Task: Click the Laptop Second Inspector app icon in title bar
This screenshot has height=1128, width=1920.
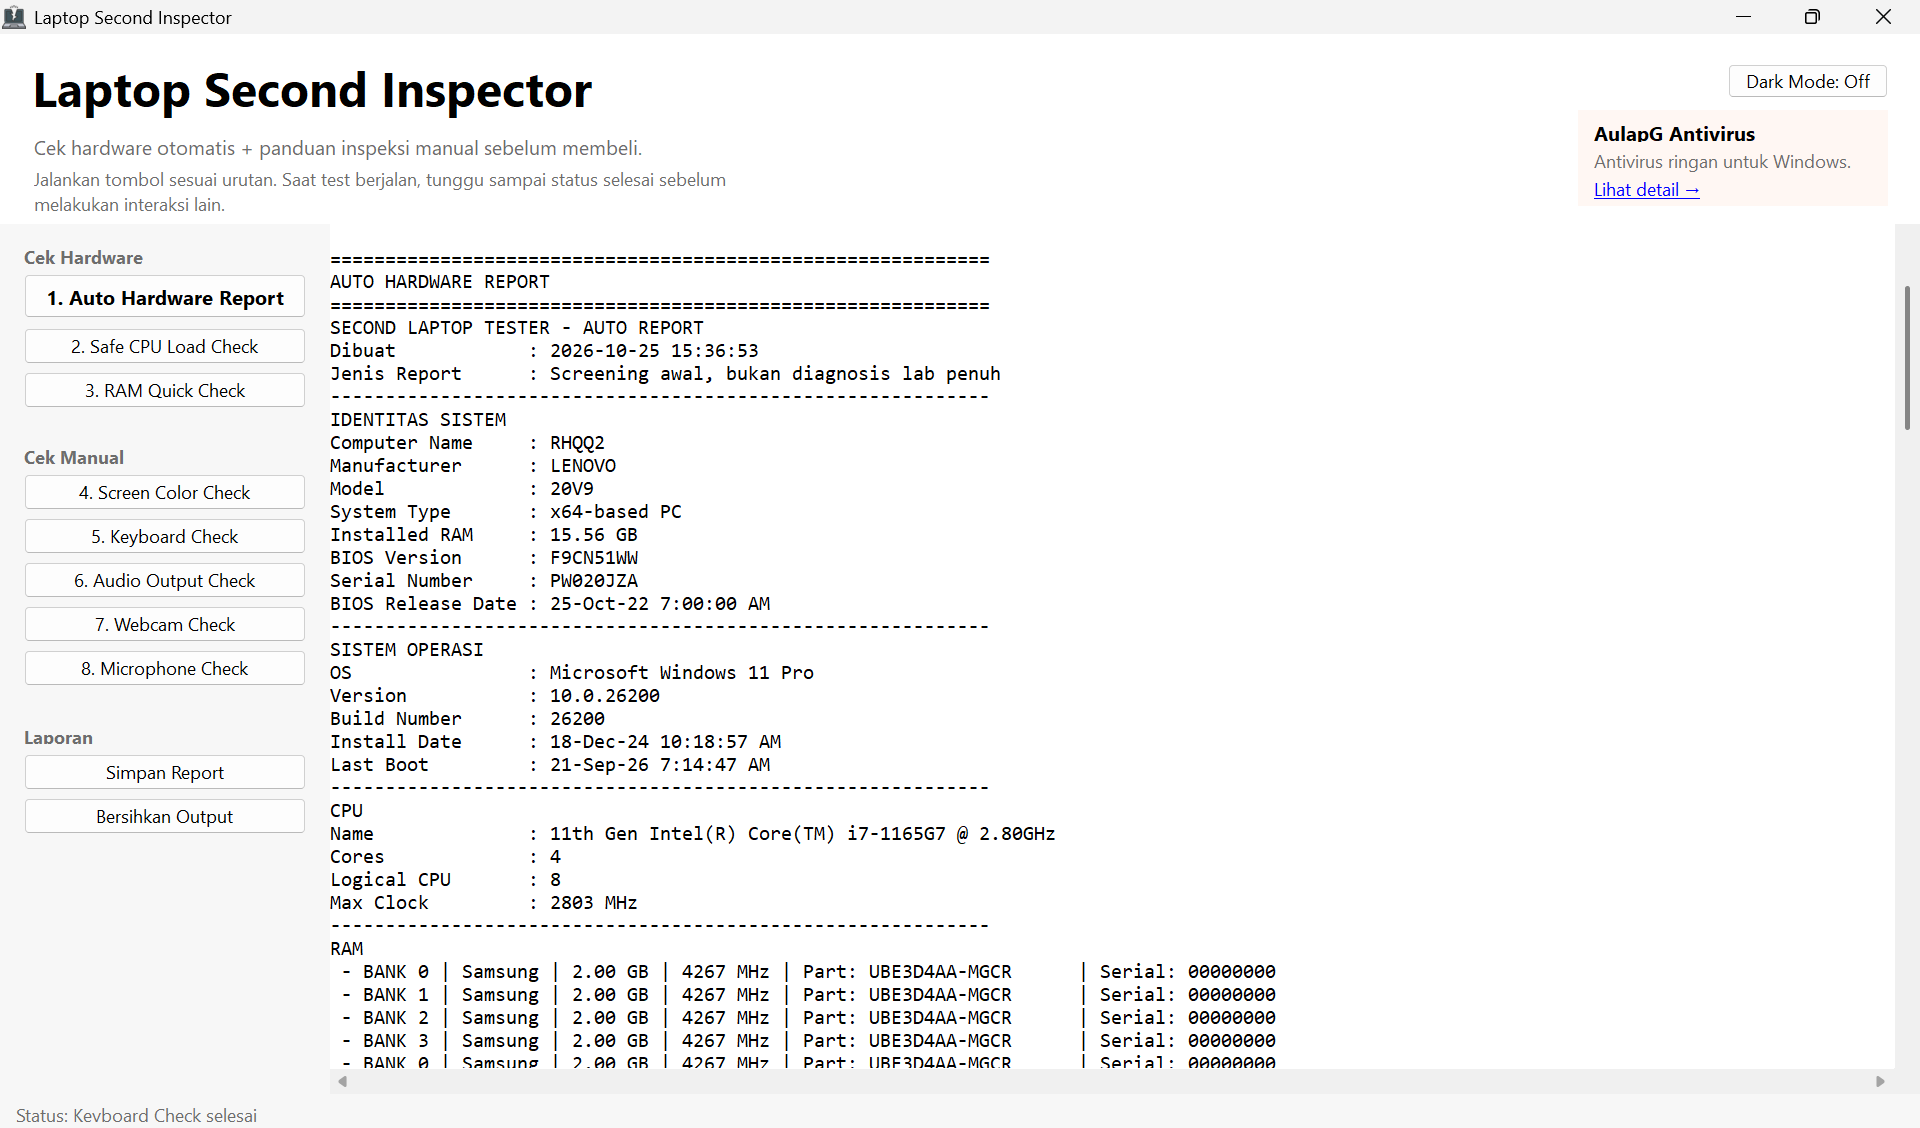Action: 14,17
